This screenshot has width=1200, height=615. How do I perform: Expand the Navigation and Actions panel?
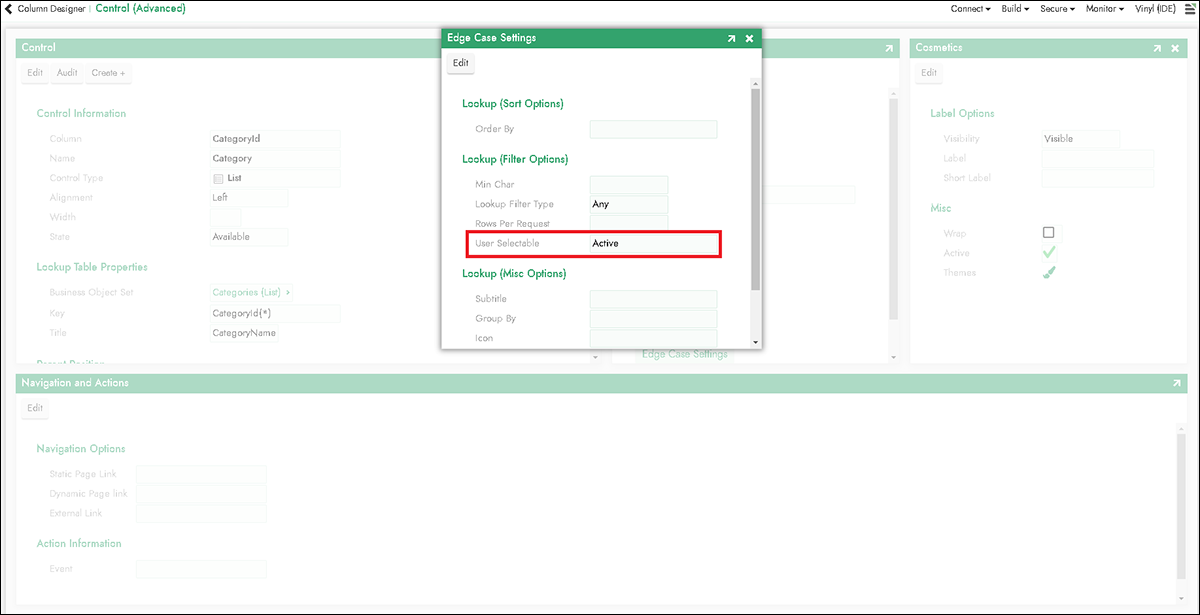[1175, 383]
